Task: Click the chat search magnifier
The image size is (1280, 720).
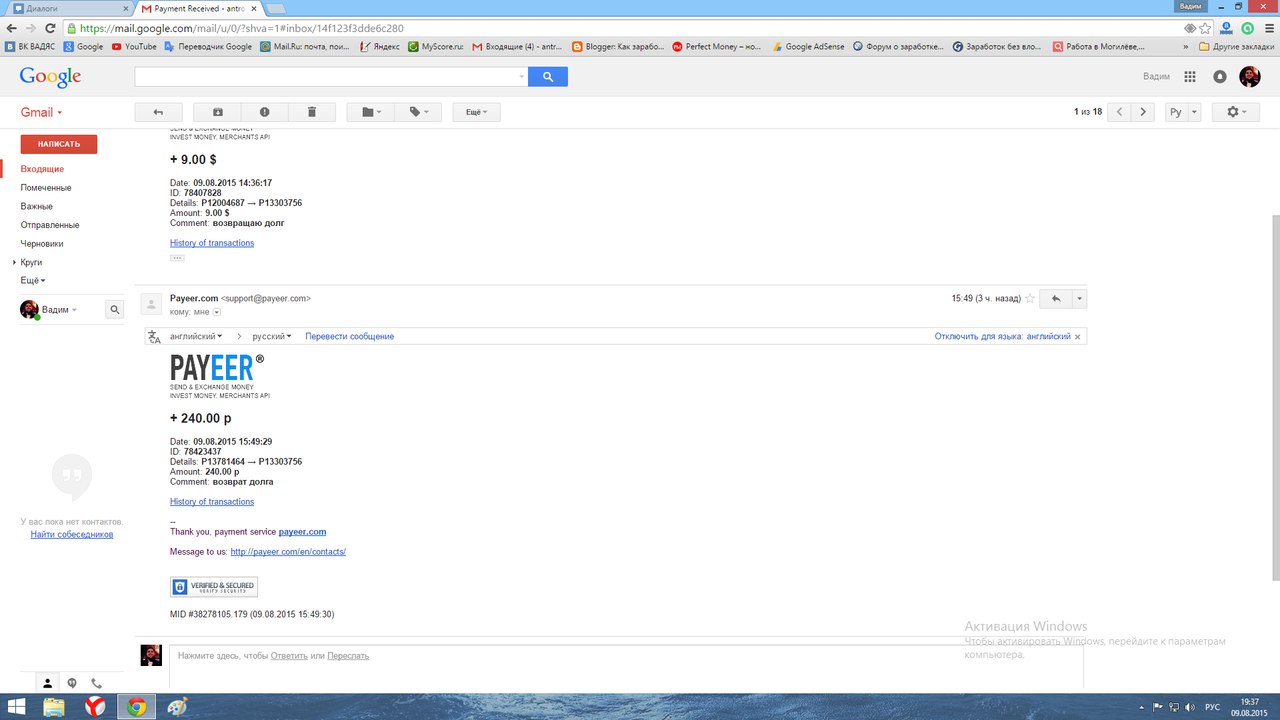Action: coord(114,310)
